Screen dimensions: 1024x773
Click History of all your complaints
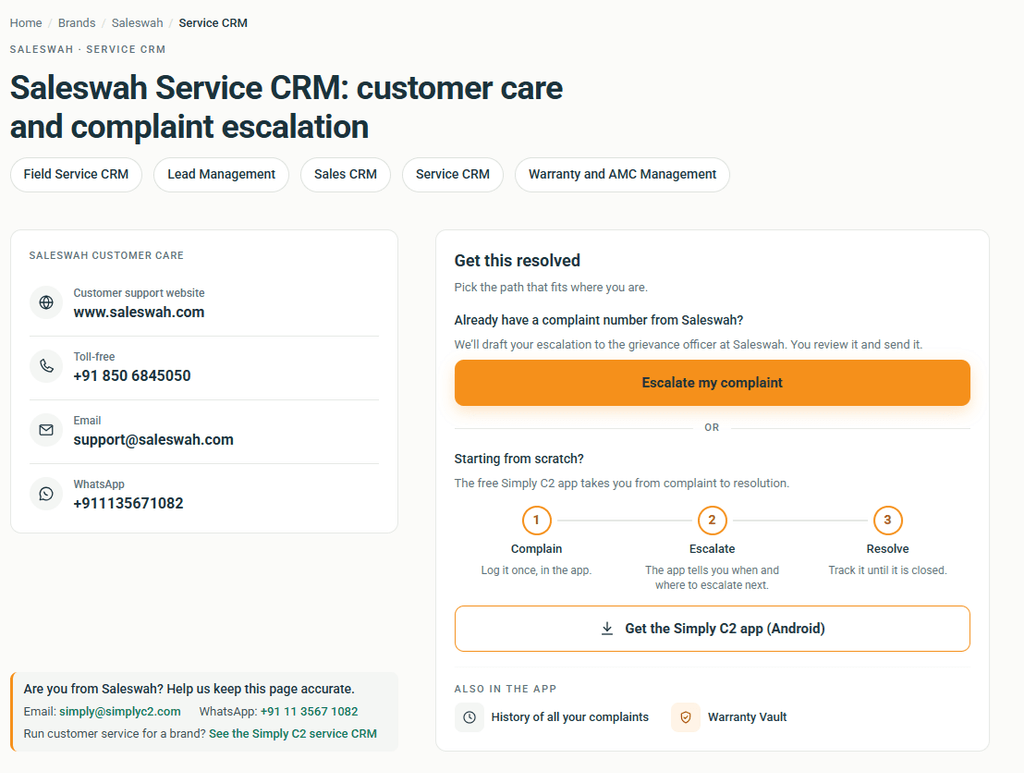(x=570, y=718)
